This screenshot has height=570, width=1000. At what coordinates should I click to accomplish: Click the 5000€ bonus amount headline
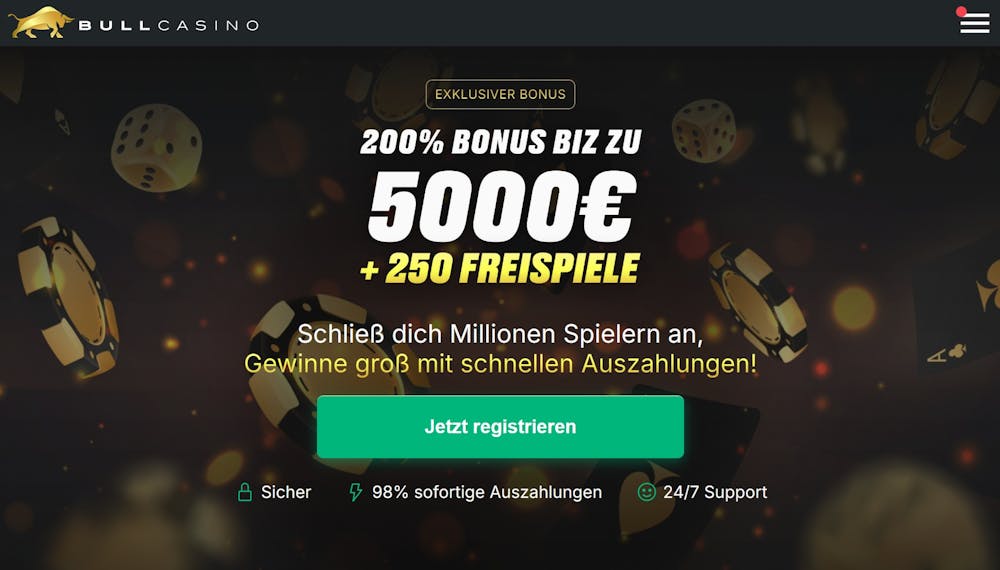coord(502,207)
